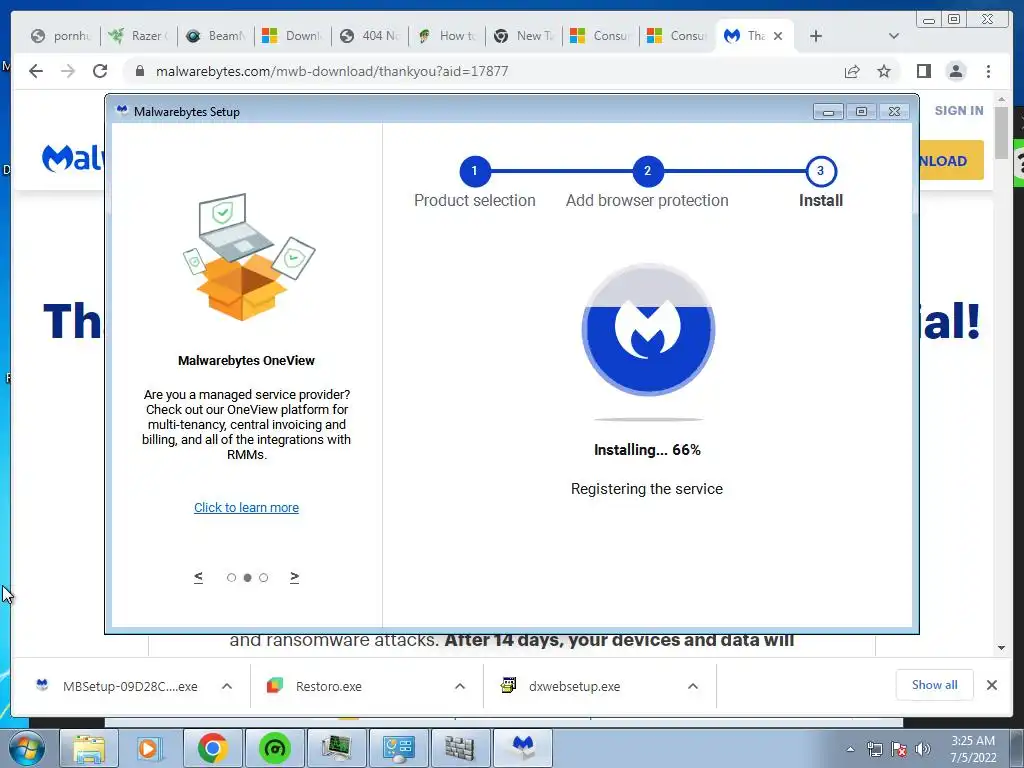This screenshot has width=1024, height=768.
Task: Close the downloads bar
Action: pos(992,685)
